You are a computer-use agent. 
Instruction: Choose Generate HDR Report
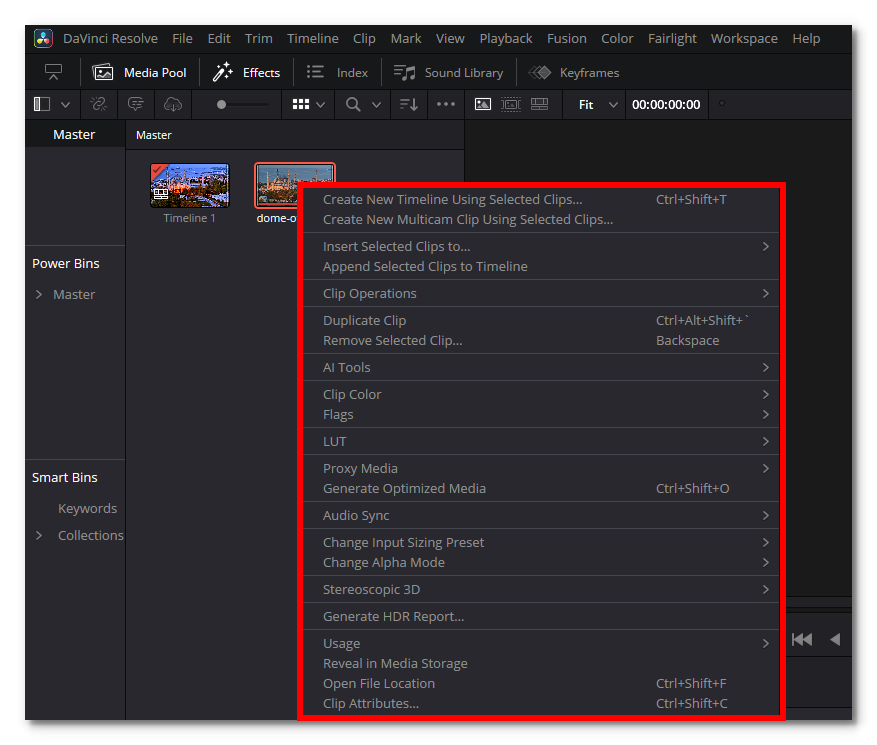pyautogui.click(x=541, y=616)
